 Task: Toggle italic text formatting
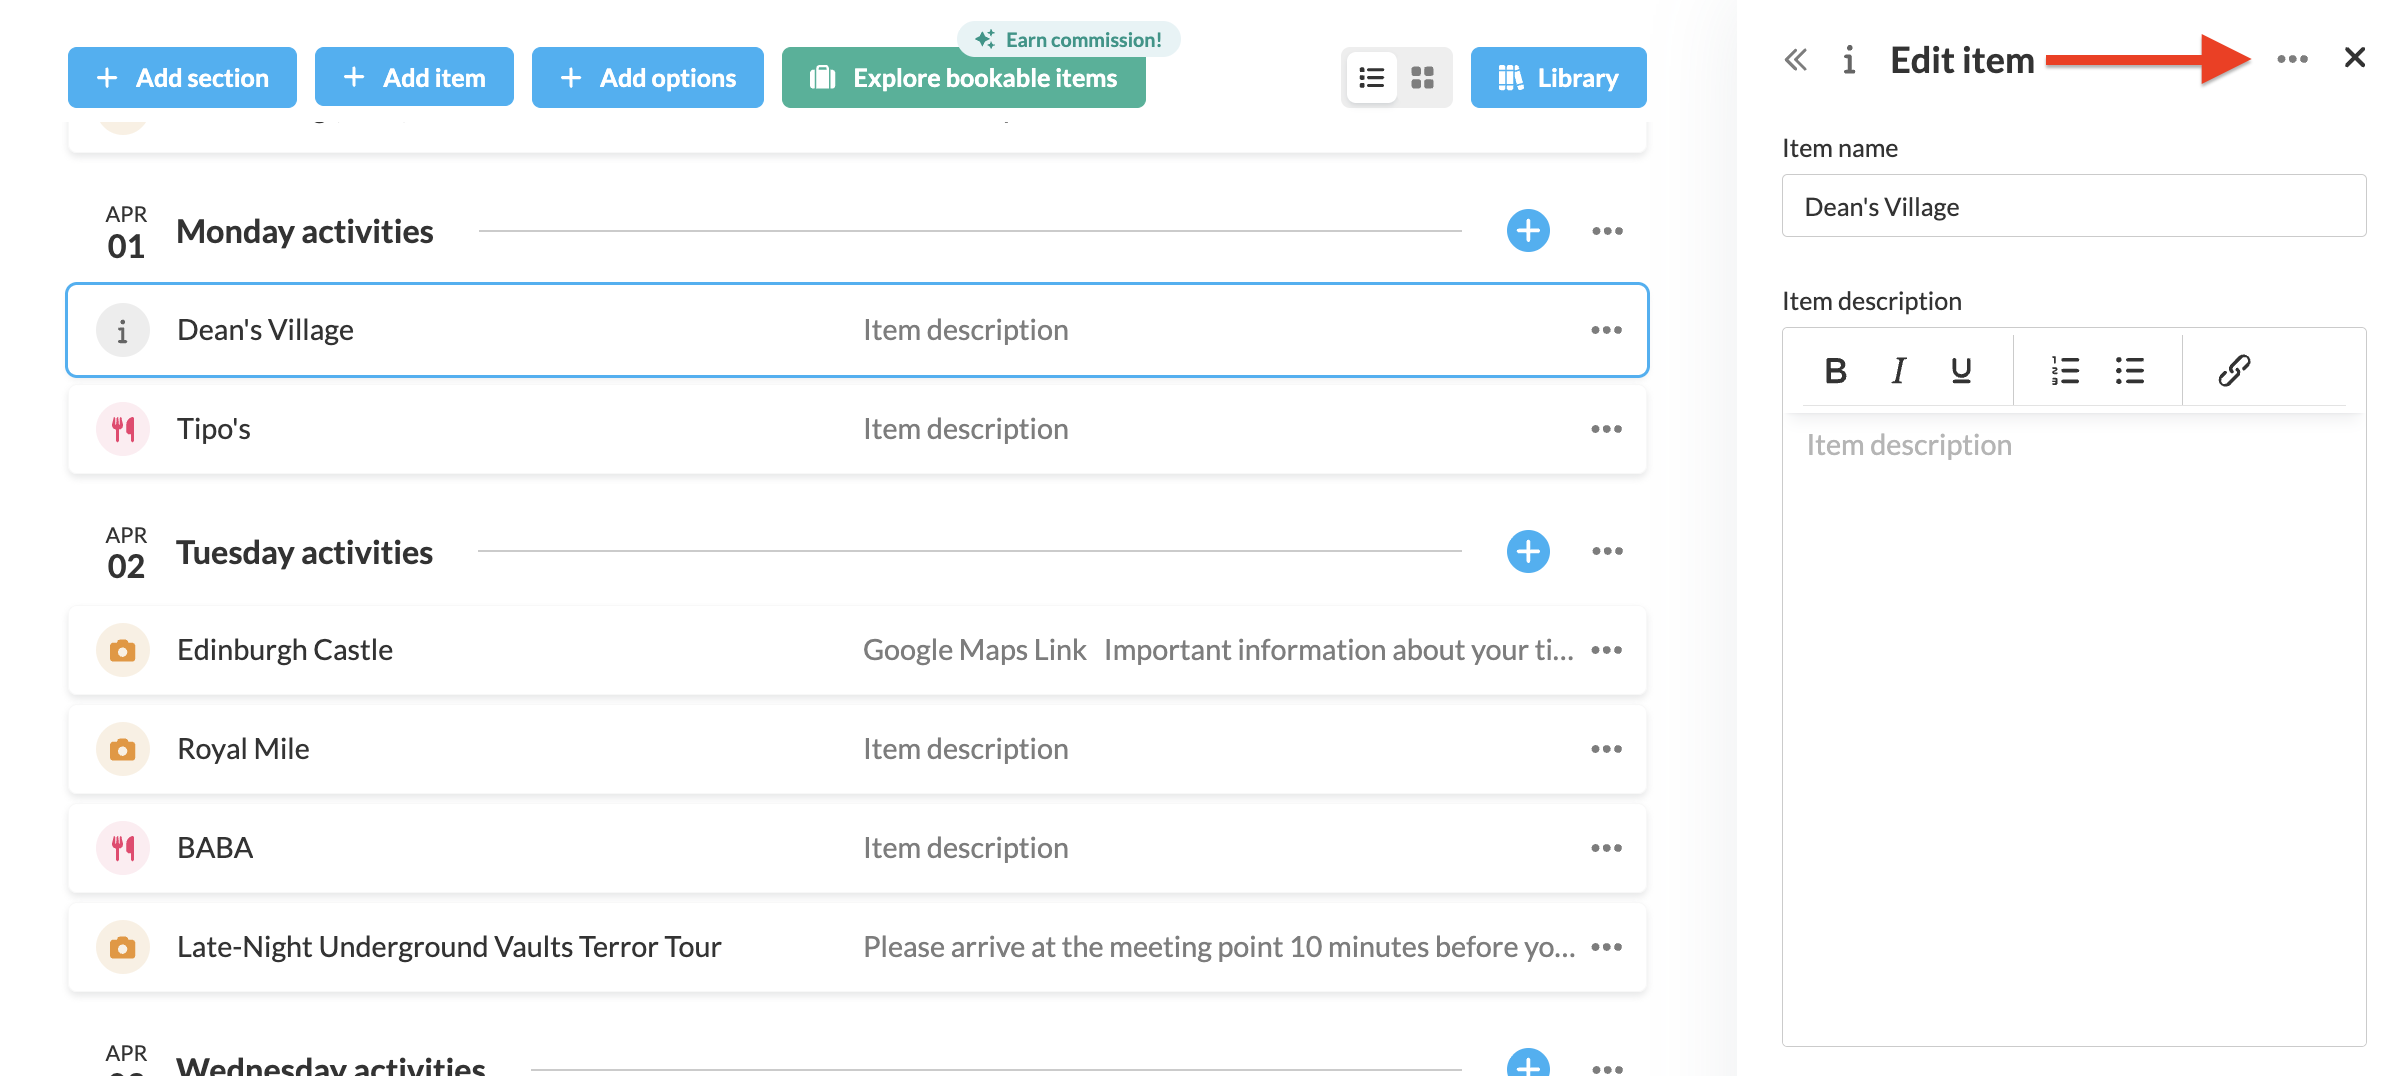1898,371
